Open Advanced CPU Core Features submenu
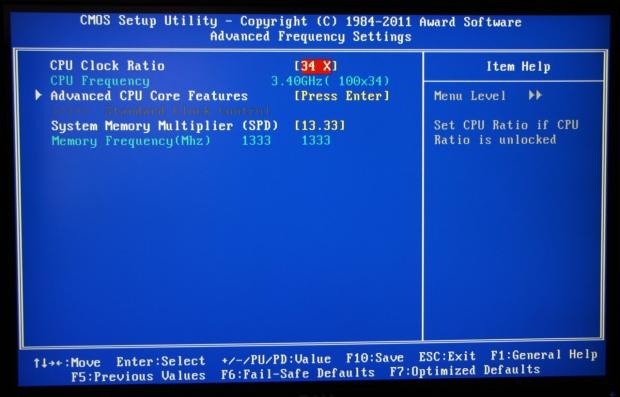 (149, 96)
